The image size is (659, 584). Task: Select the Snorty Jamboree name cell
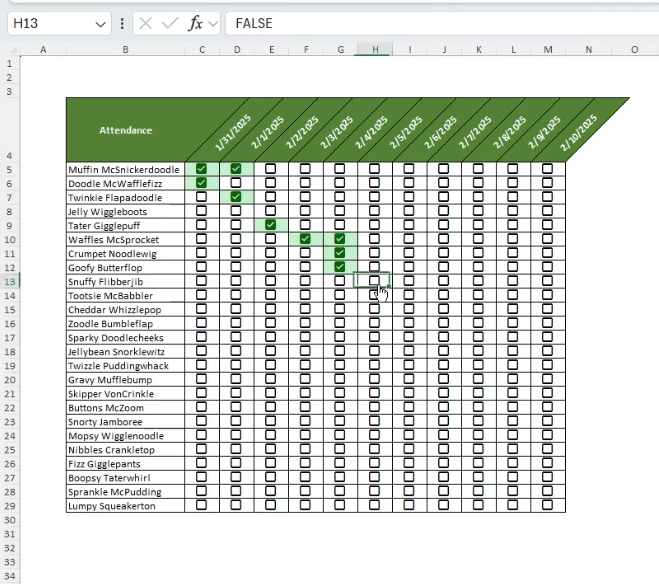[125, 421]
